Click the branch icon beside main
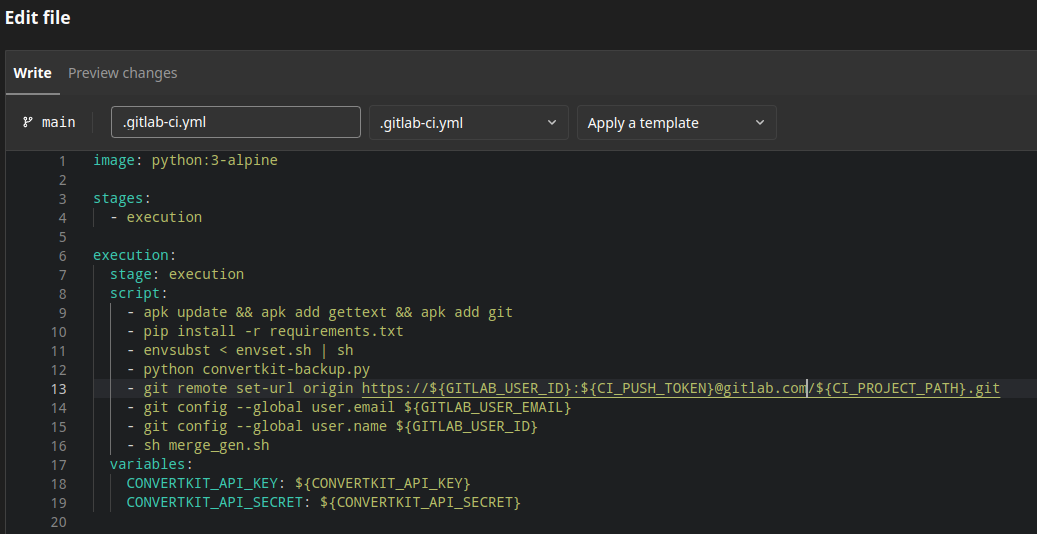This screenshot has height=534, width=1037. pyautogui.click(x=28, y=122)
